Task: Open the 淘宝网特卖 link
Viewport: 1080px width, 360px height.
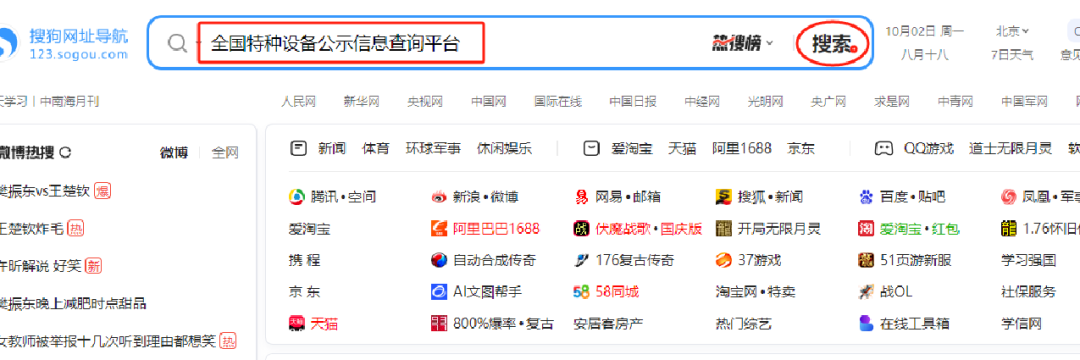Action: point(756,292)
